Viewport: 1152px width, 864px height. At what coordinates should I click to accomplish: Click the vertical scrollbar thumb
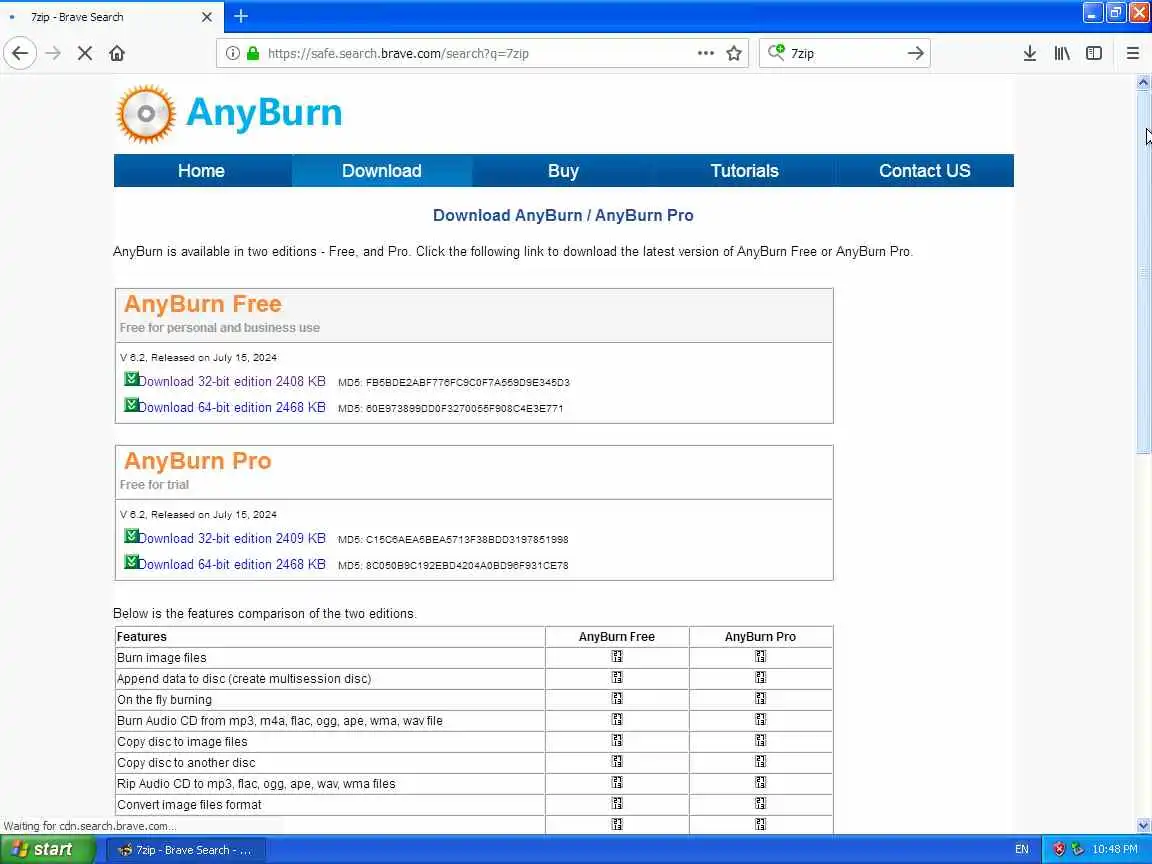pos(1143,273)
